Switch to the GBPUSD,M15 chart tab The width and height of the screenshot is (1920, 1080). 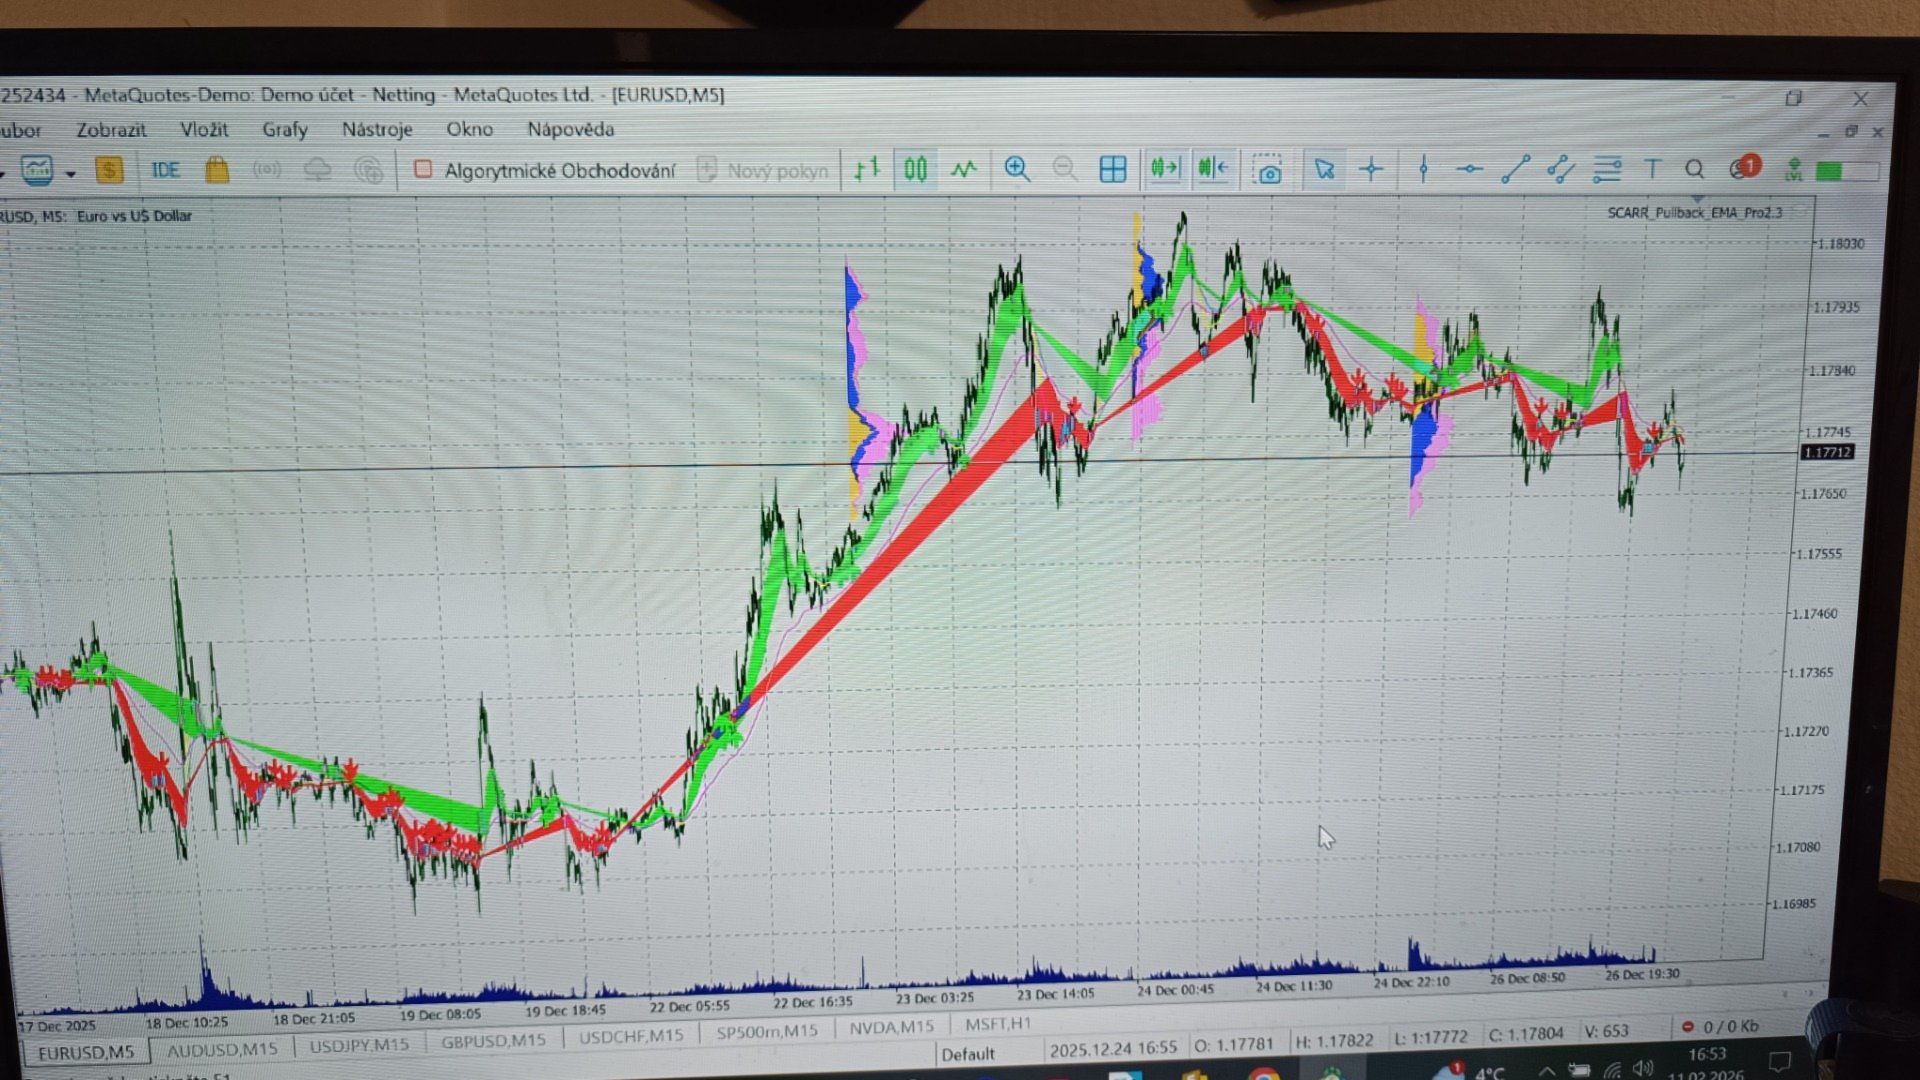pos(493,1041)
